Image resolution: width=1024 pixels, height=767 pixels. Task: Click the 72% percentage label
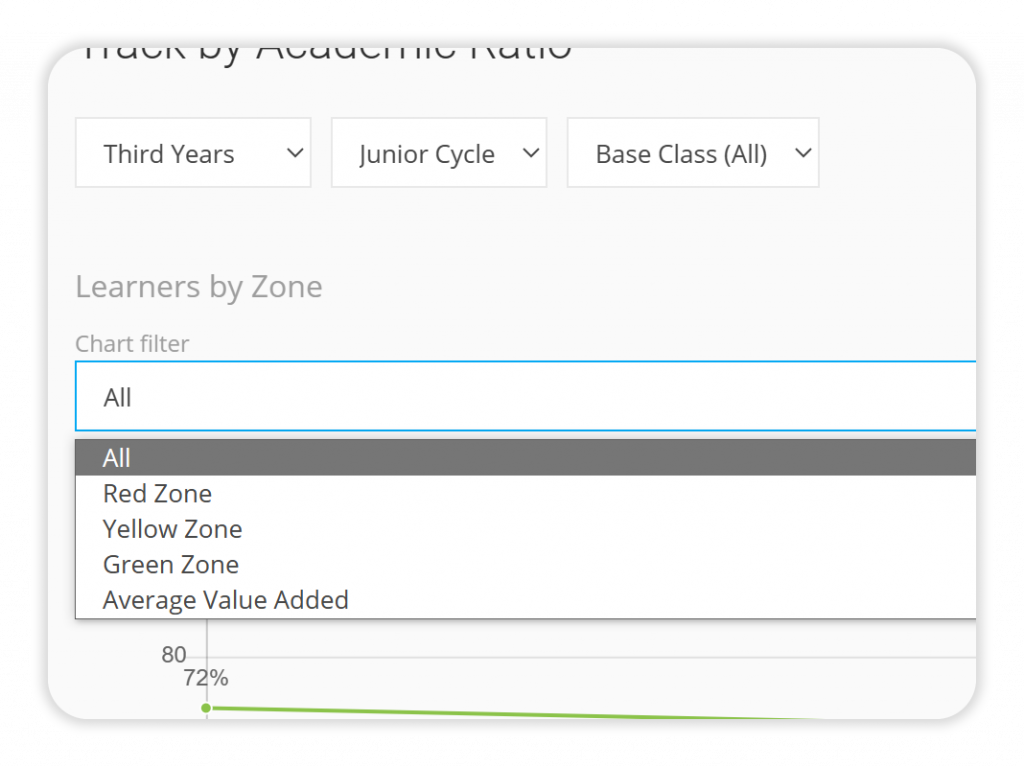pyautogui.click(x=204, y=677)
